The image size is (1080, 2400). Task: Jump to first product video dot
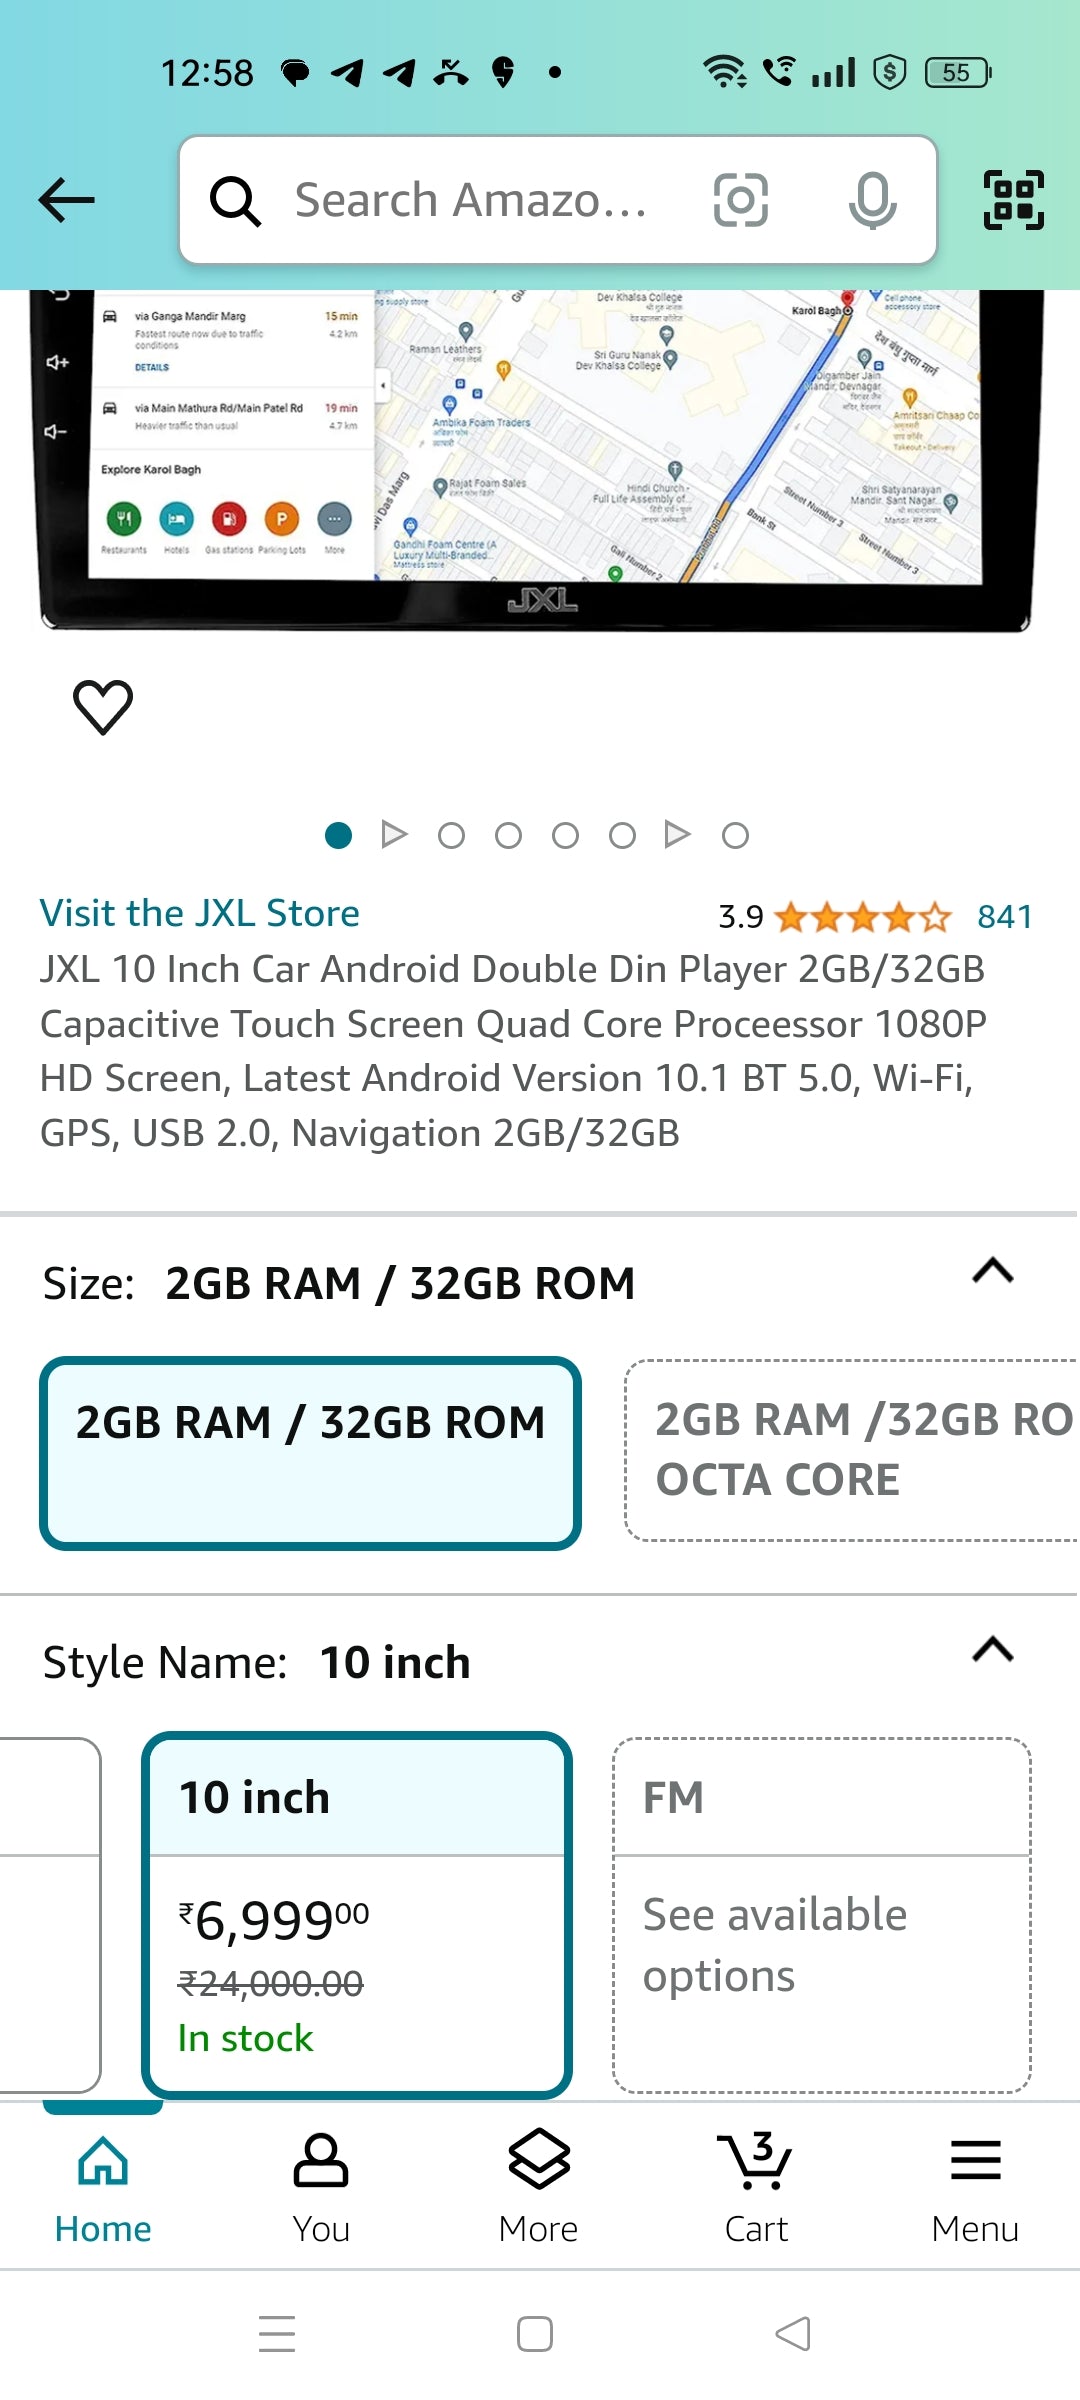(x=395, y=834)
